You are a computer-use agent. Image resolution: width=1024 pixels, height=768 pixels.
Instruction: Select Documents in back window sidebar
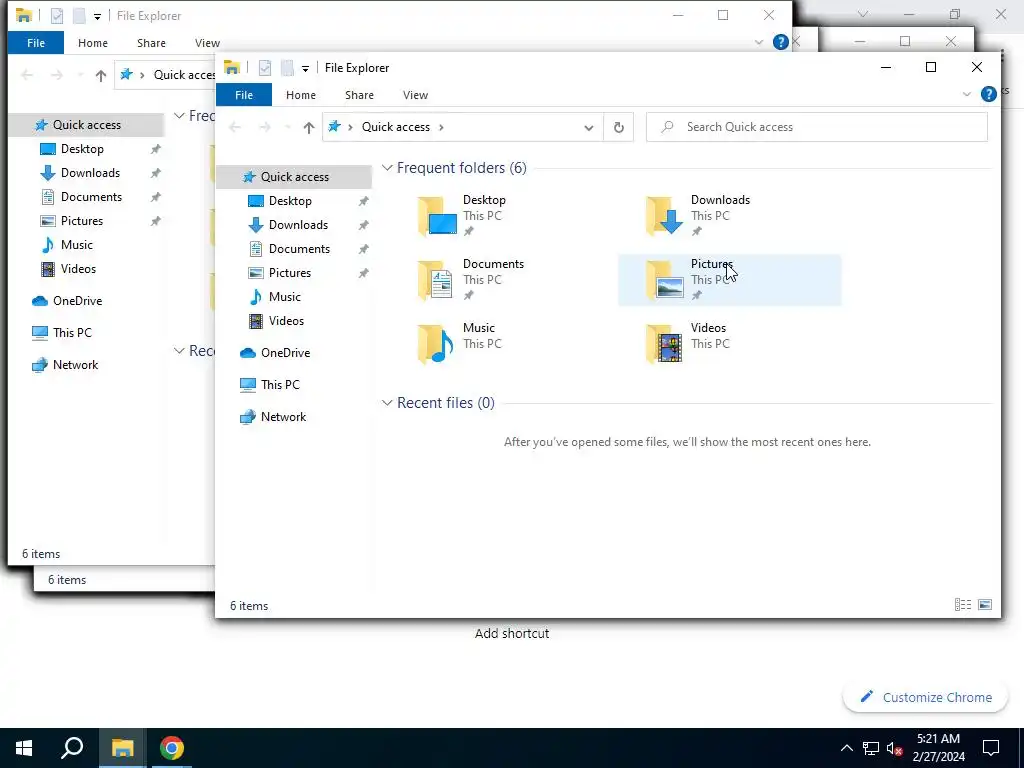(x=91, y=197)
